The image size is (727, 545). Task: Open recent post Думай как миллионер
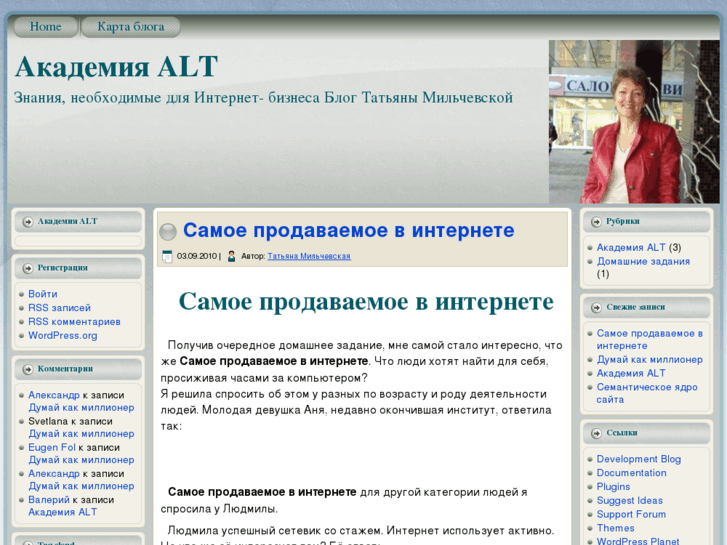coord(650,360)
